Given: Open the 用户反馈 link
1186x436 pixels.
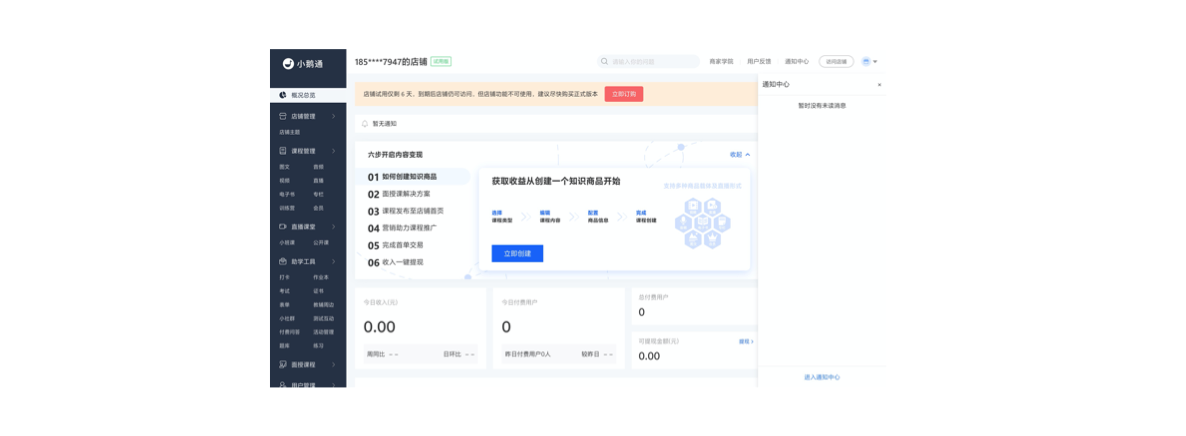Looking at the screenshot, I should pos(759,61).
